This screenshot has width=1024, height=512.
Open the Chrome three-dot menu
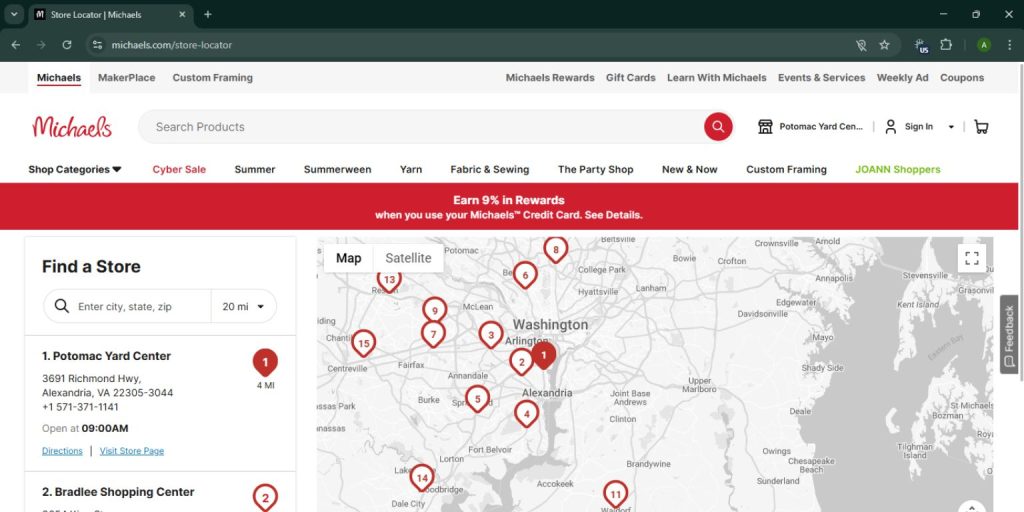pos(1009,45)
